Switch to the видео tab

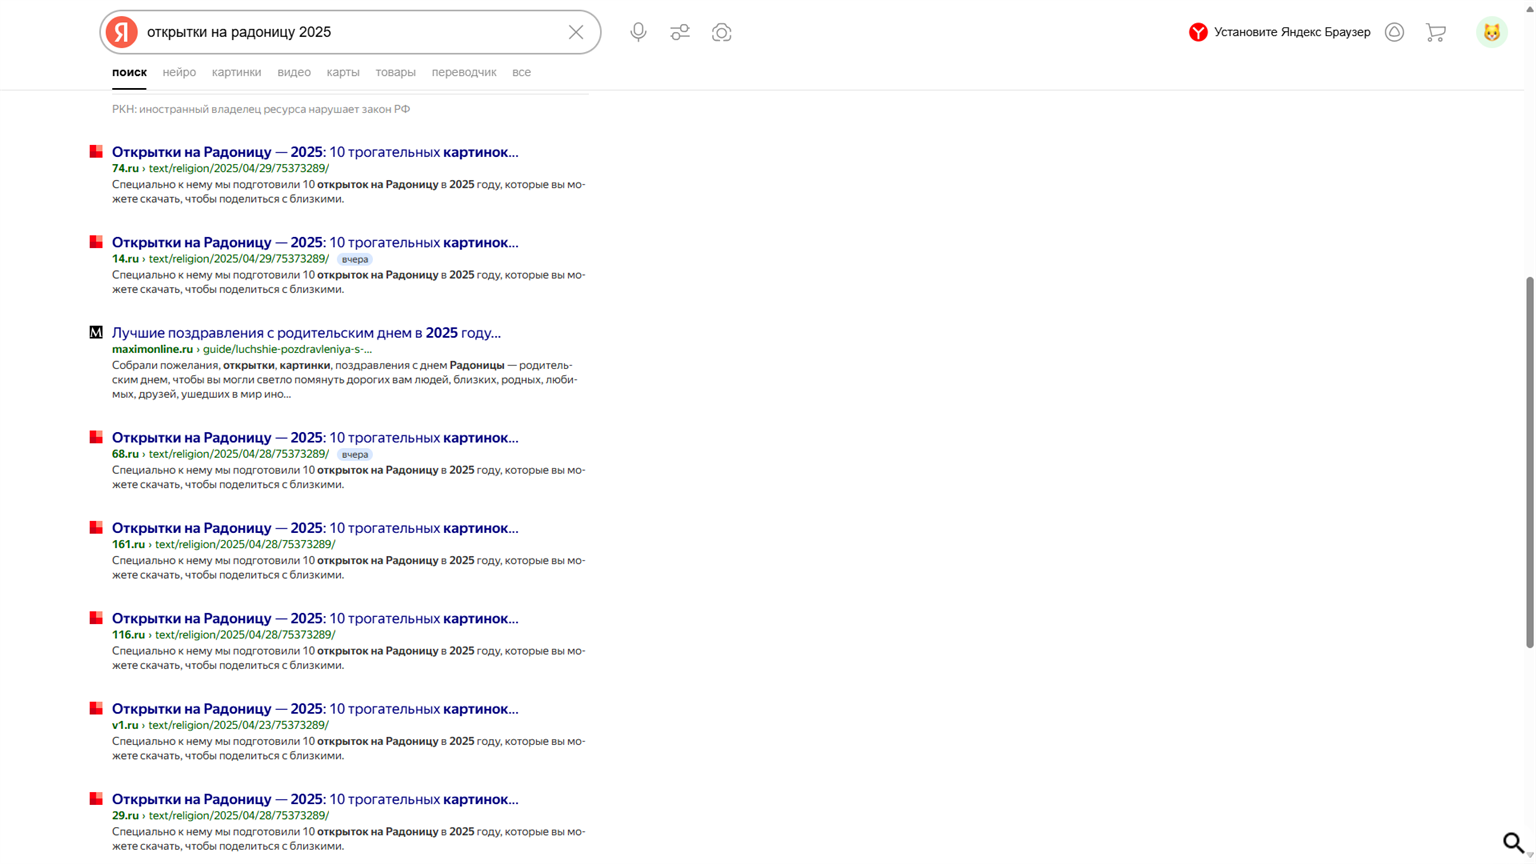(x=294, y=72)
